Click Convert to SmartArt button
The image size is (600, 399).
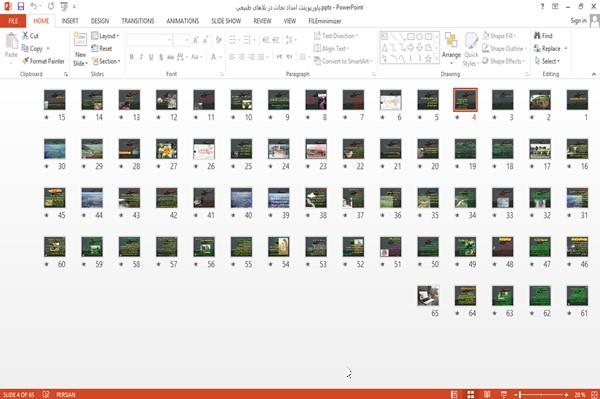[343, 61]
